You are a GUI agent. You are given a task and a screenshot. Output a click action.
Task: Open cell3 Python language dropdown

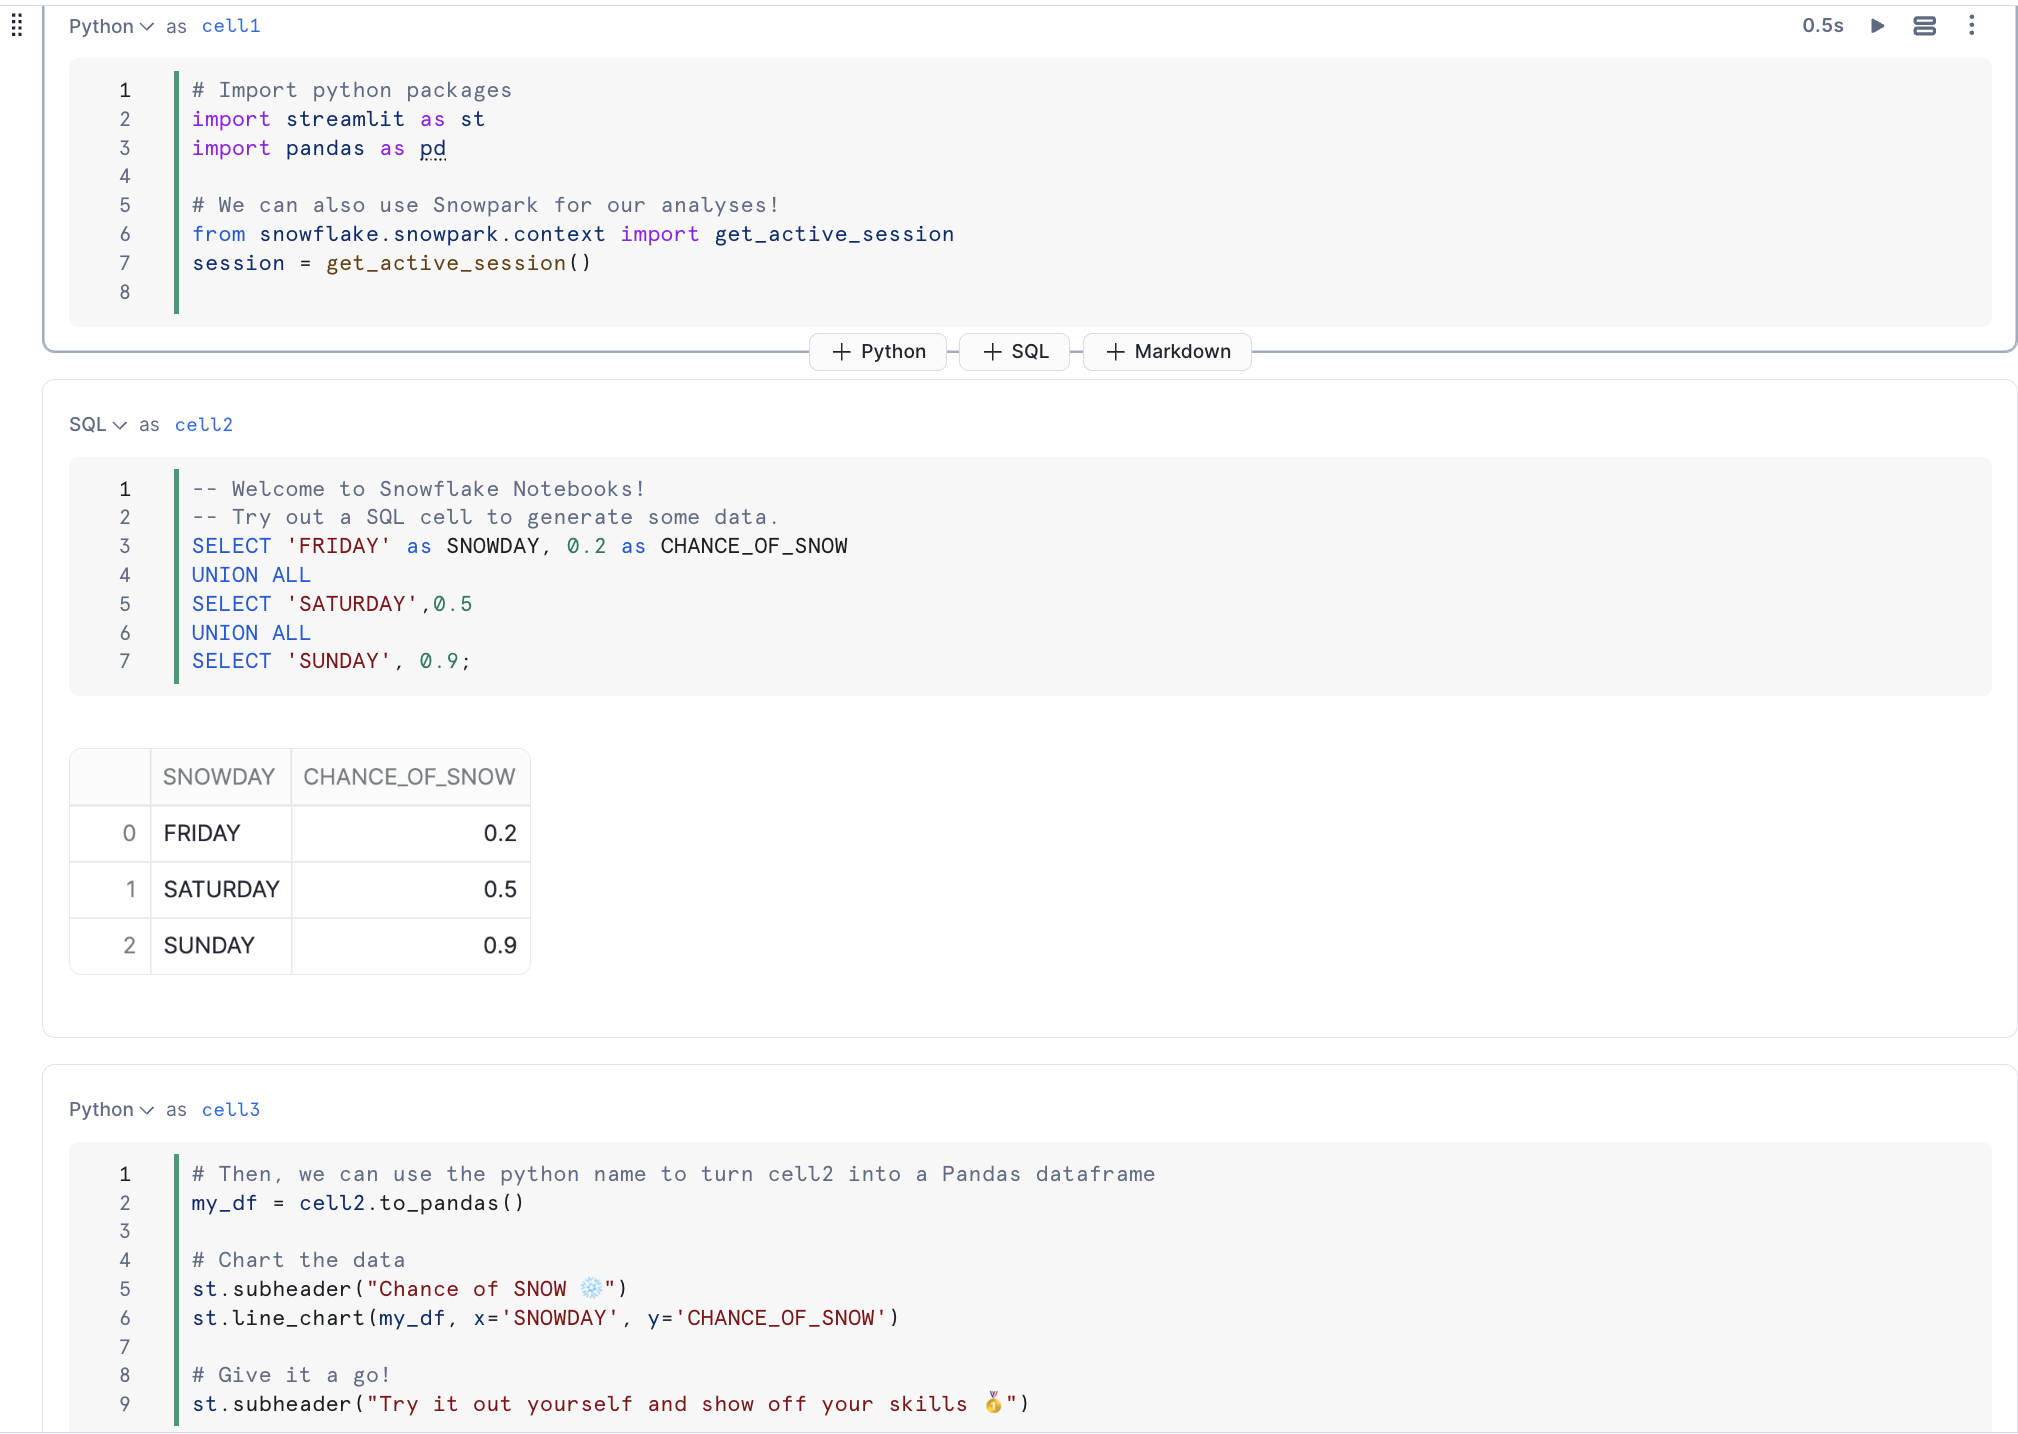(111, 1110)
